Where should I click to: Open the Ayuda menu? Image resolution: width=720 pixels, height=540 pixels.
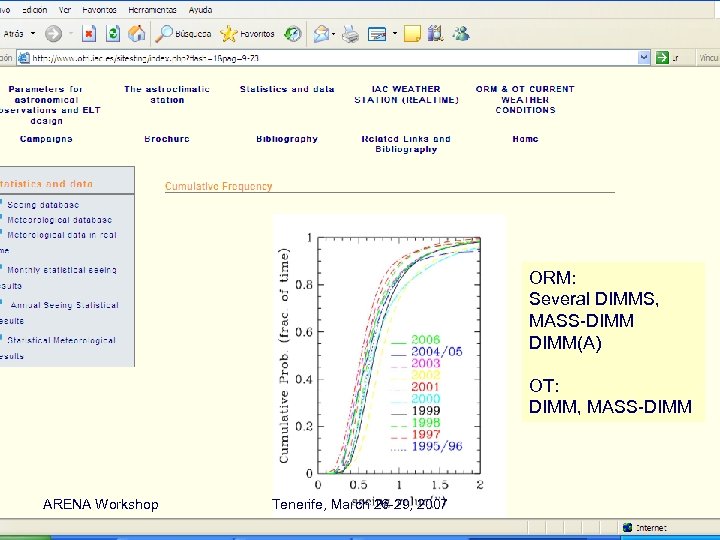(198, 10)
